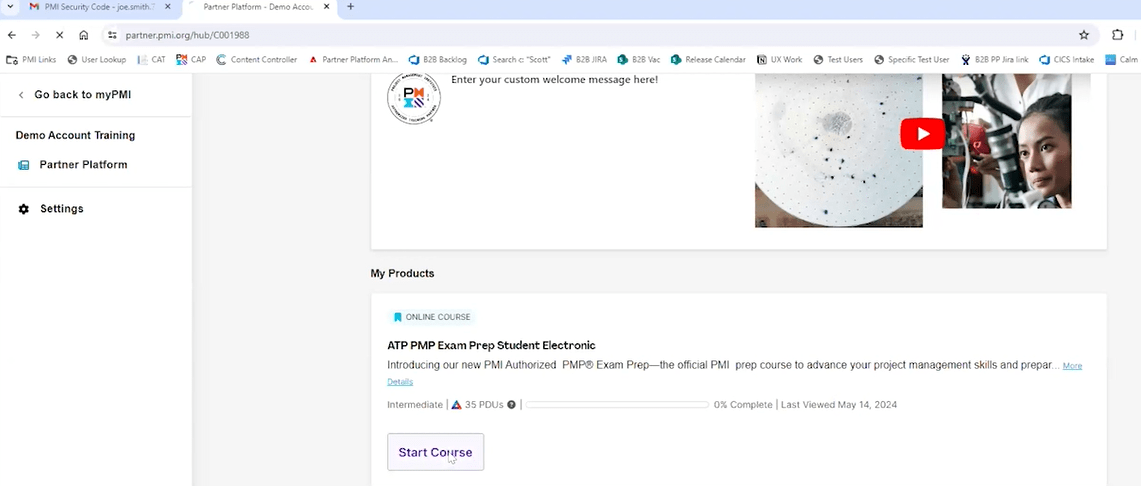Open the Content Controller bookmark

[257, 60]
